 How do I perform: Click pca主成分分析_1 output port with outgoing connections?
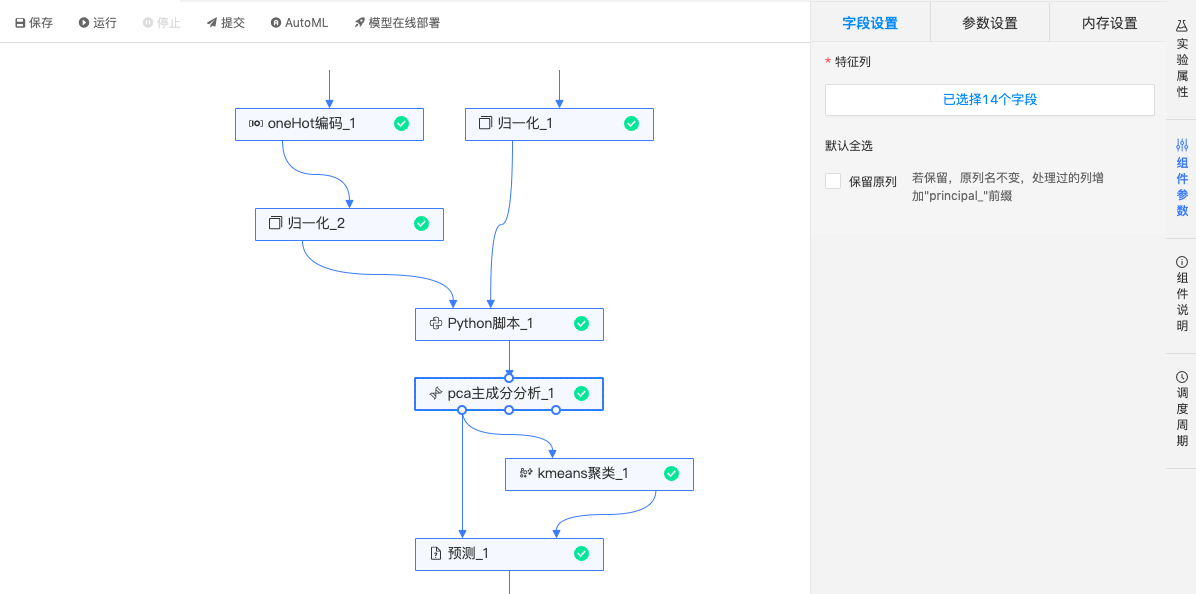[x=462, y=410]
